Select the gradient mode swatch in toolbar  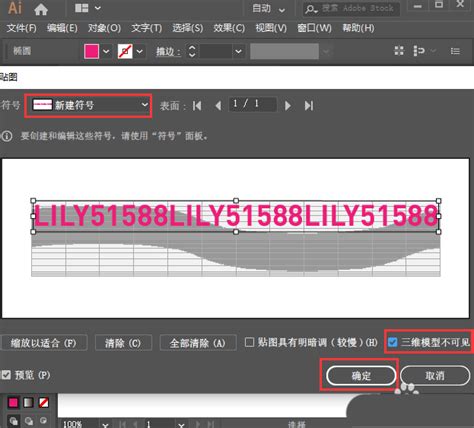tap(29, 403)
